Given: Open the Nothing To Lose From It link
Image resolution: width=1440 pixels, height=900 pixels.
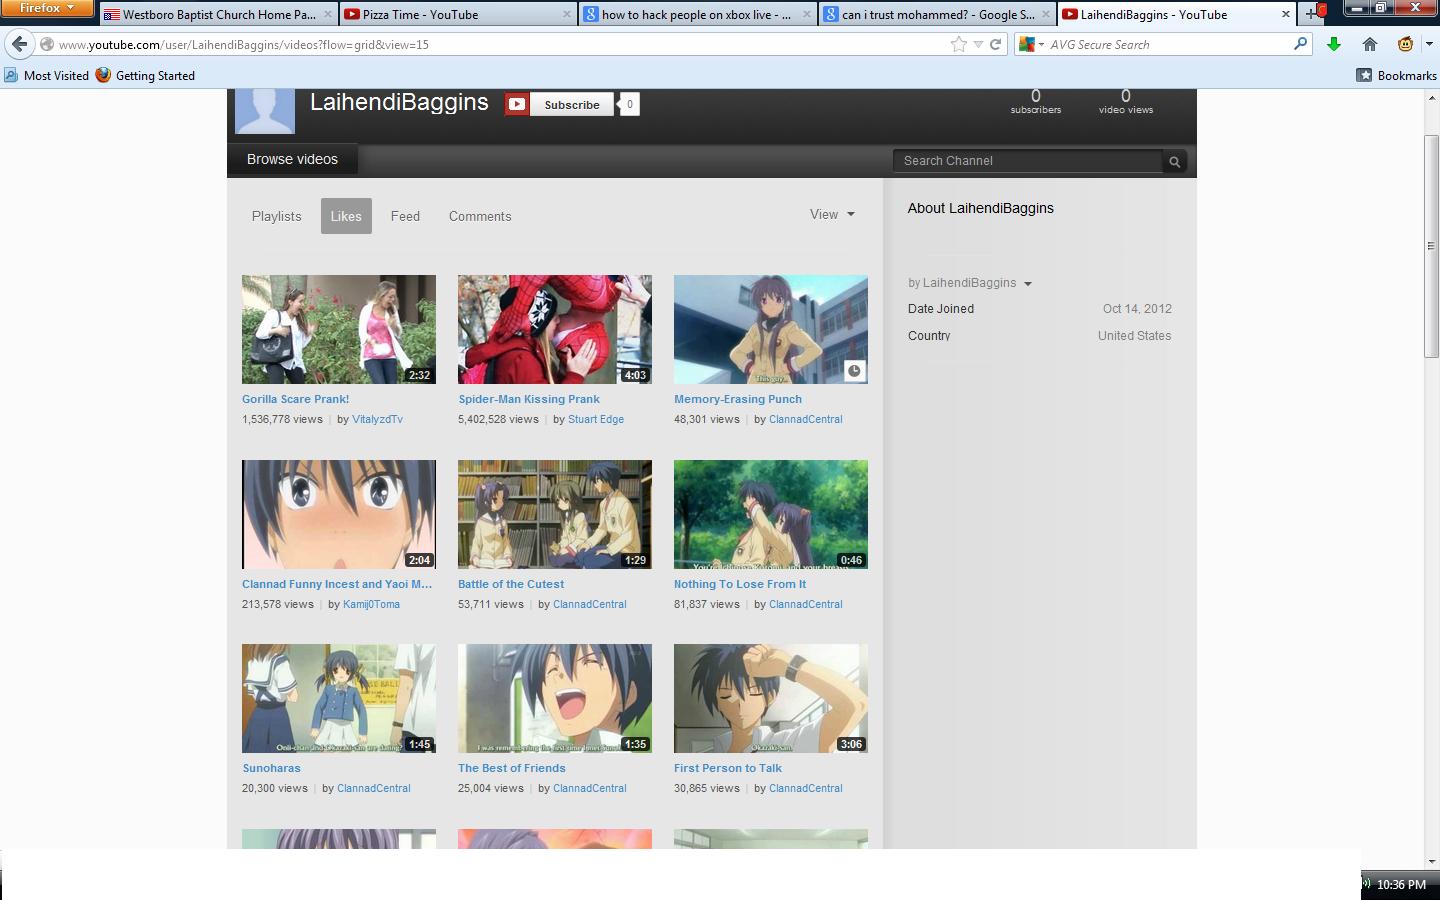Looking at the screenshot, I should (x=740, y=584).
